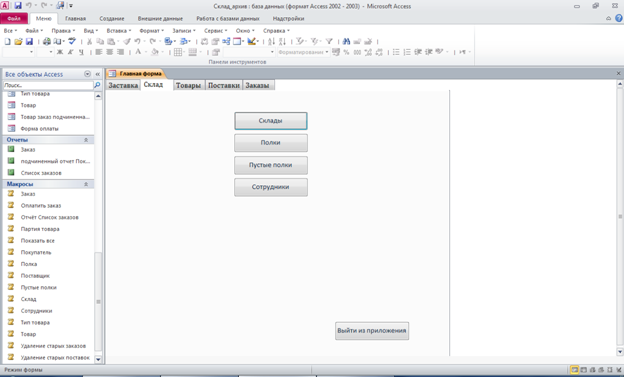This screenshot has height=377, width=624.
Task: Open the Файл ribbon tab
Action: (14, 18)
